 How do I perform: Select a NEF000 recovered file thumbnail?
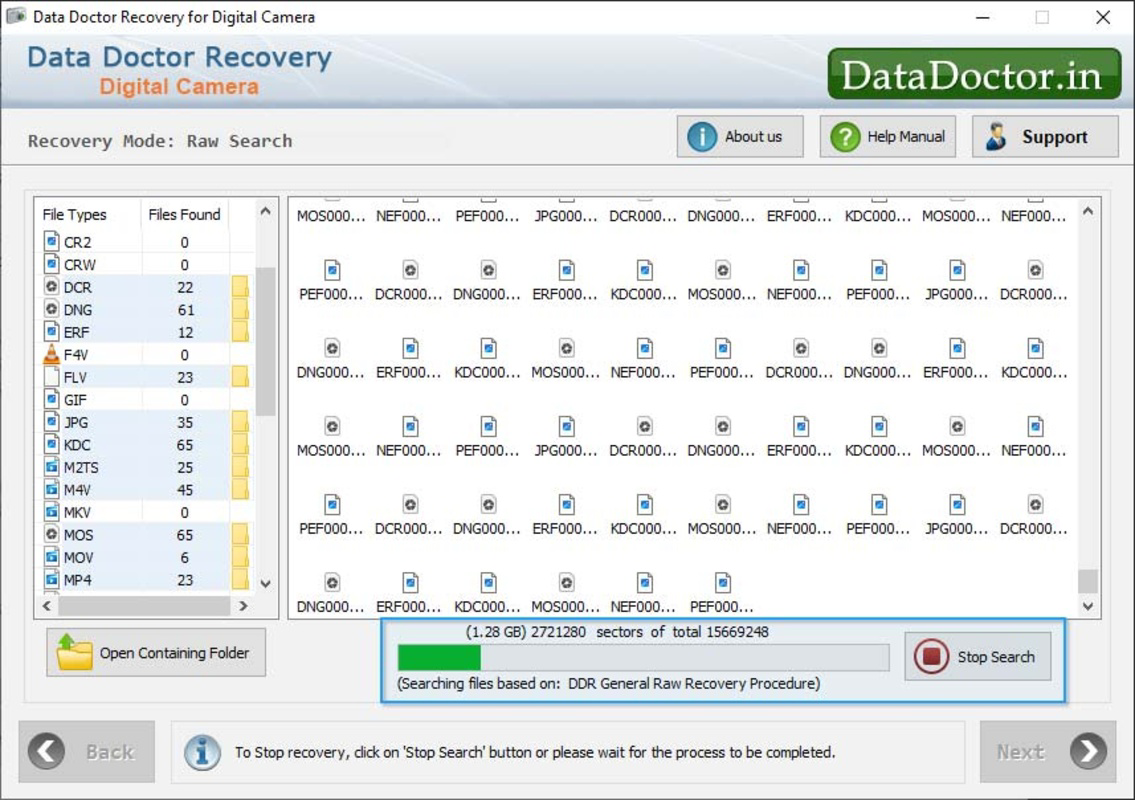(408, 428)
